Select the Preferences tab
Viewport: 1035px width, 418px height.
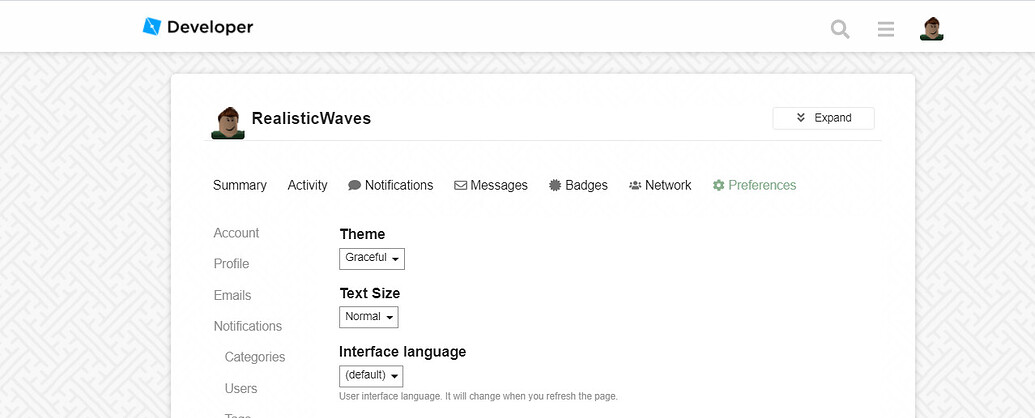[754, 186]
